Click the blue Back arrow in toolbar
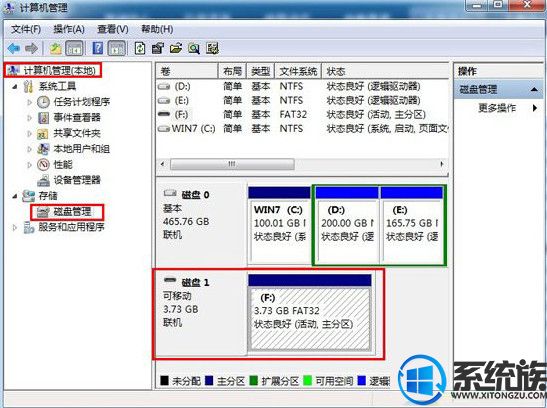The width and height of the screenshot is (547, 408). click(14, 48)
